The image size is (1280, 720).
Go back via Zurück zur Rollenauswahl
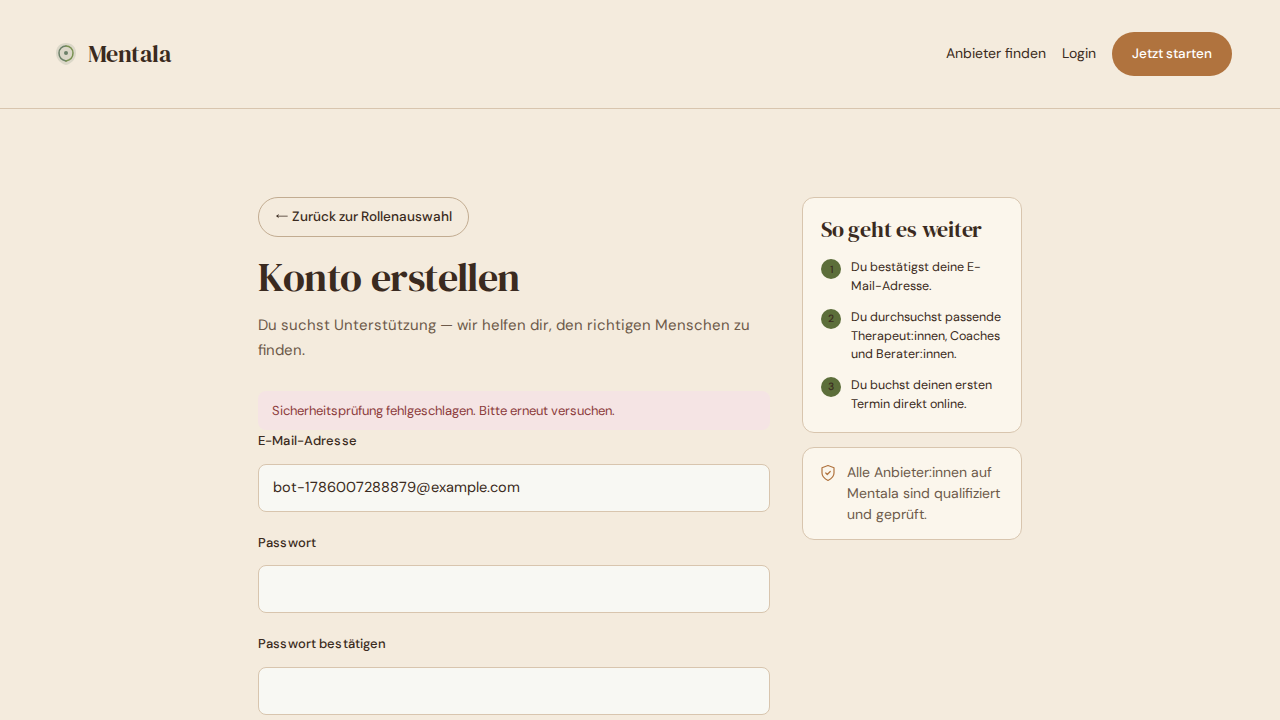pos(363,217)
